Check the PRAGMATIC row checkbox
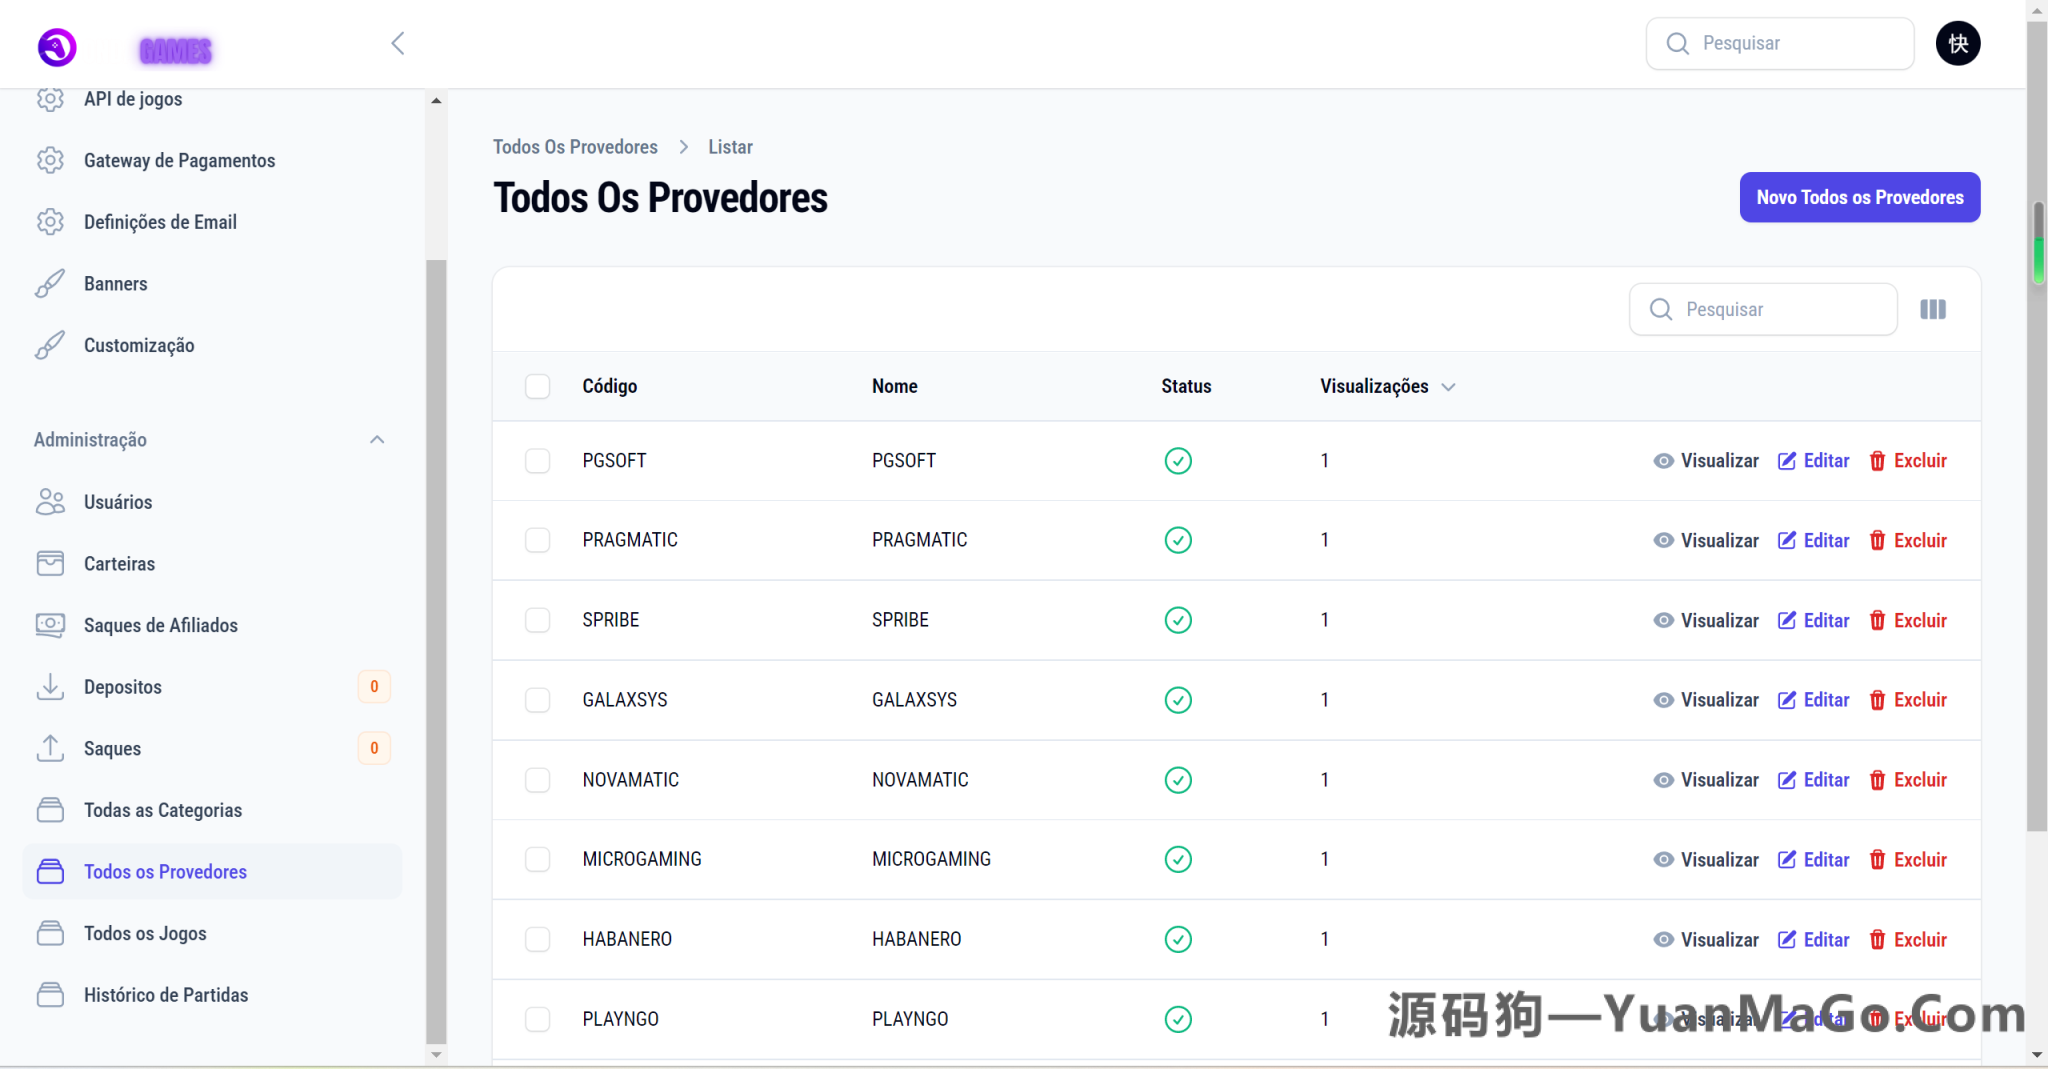The height and width of the screenshot is (1069, 2048). (x=538, y=540)
